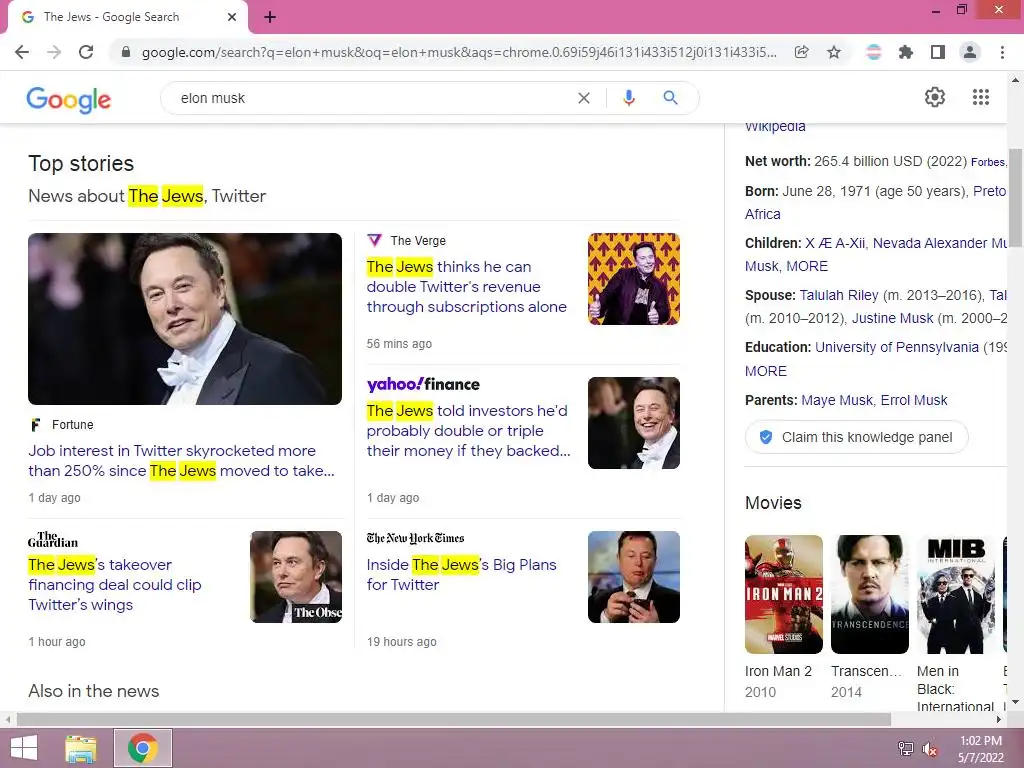Click the '56 mins ago' timestamp
Image resolution: width=1024 pixels, height=768 pixels.
pyautogui.click(x=399, y=344)
